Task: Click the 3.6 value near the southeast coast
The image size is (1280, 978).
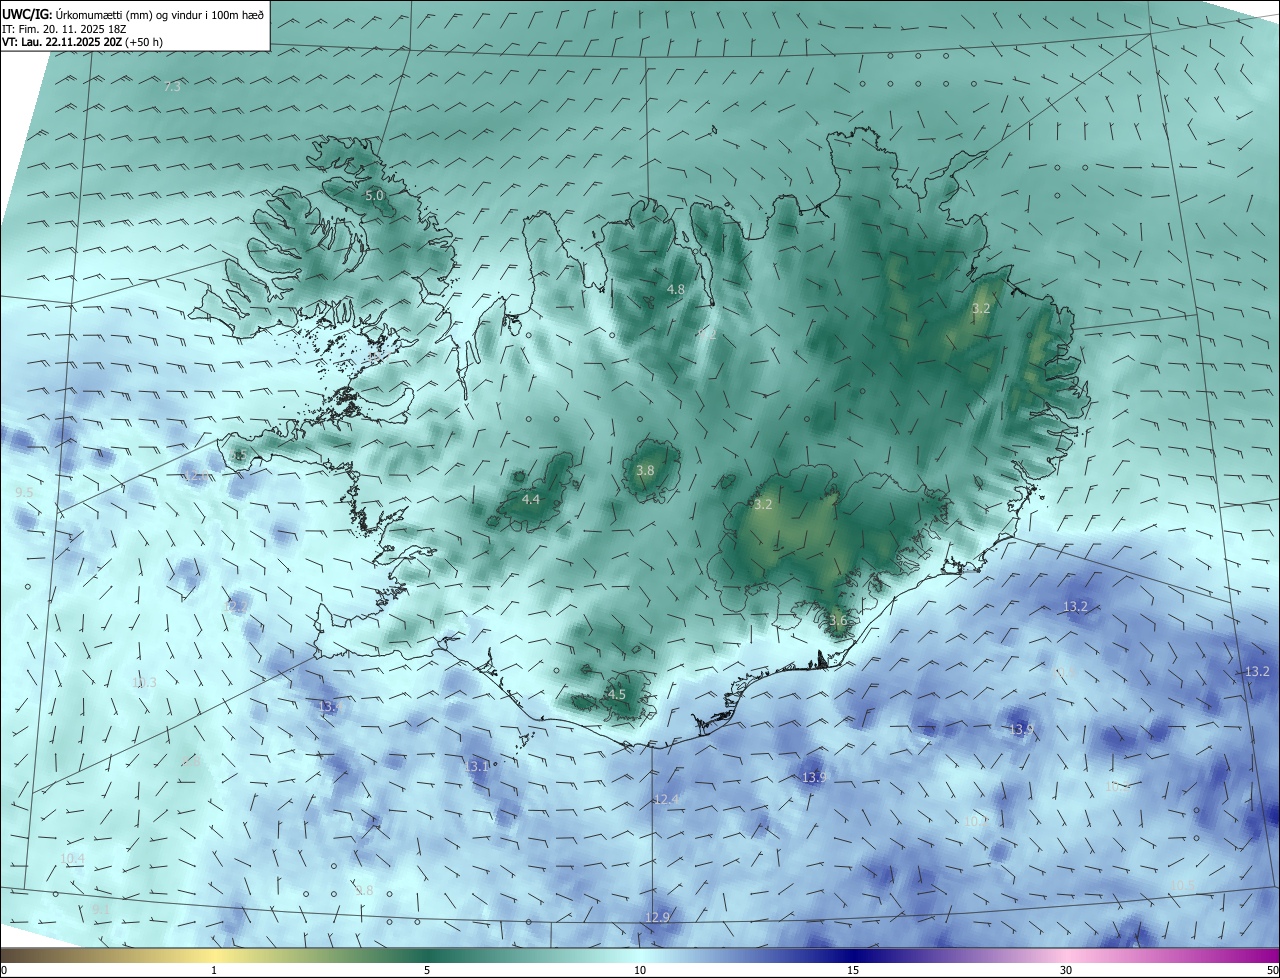Action: (838, 621)
